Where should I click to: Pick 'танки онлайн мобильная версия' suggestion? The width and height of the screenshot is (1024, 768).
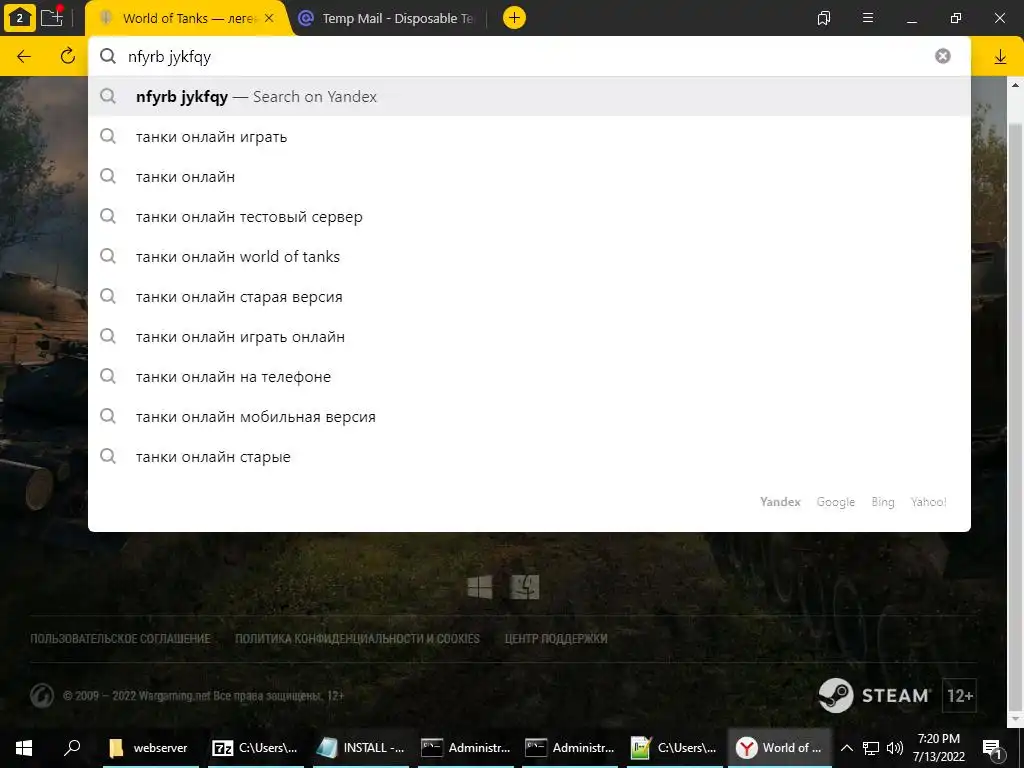click(529, 417)
